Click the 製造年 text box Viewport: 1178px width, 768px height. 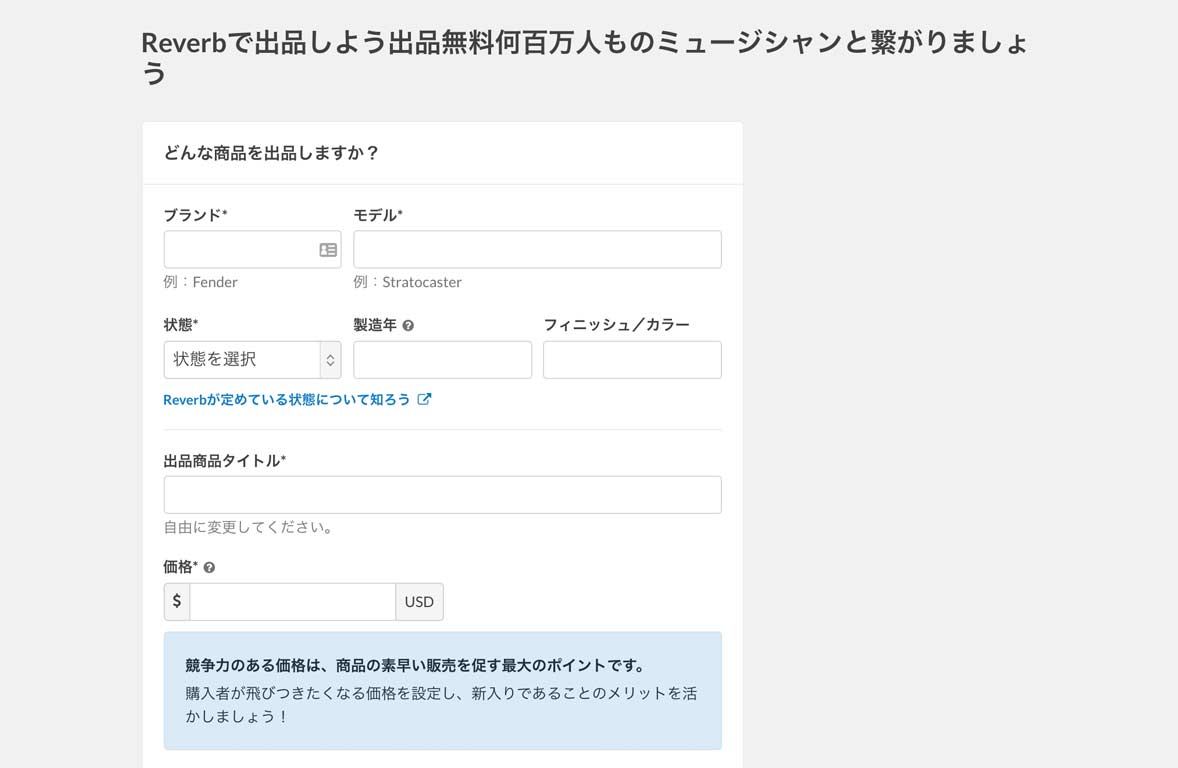pos(442,359)
